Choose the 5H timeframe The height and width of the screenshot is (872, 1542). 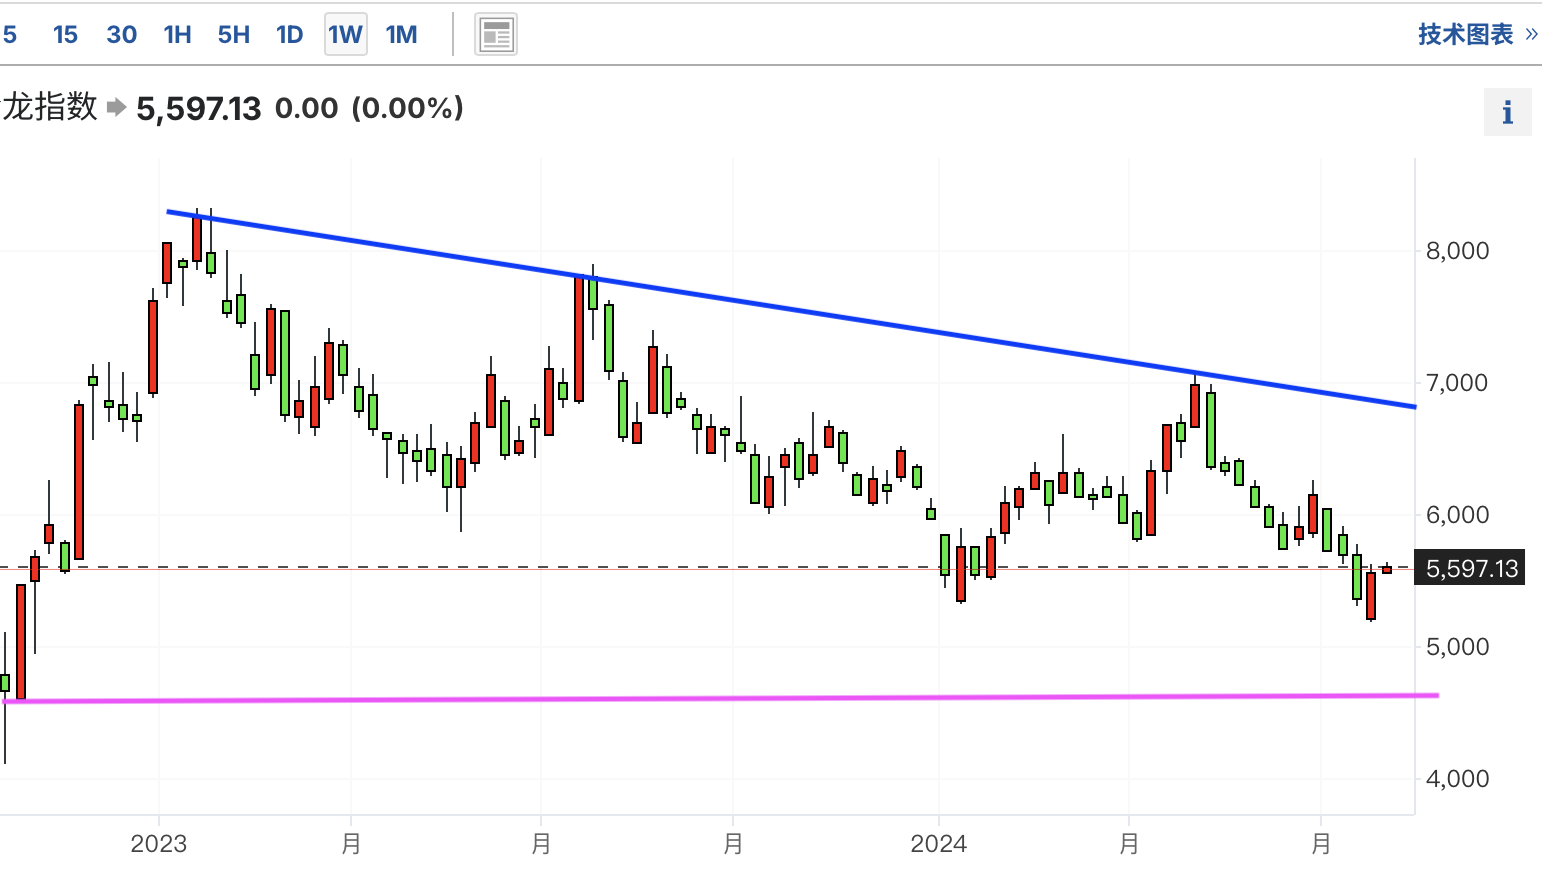coord(233,35)
